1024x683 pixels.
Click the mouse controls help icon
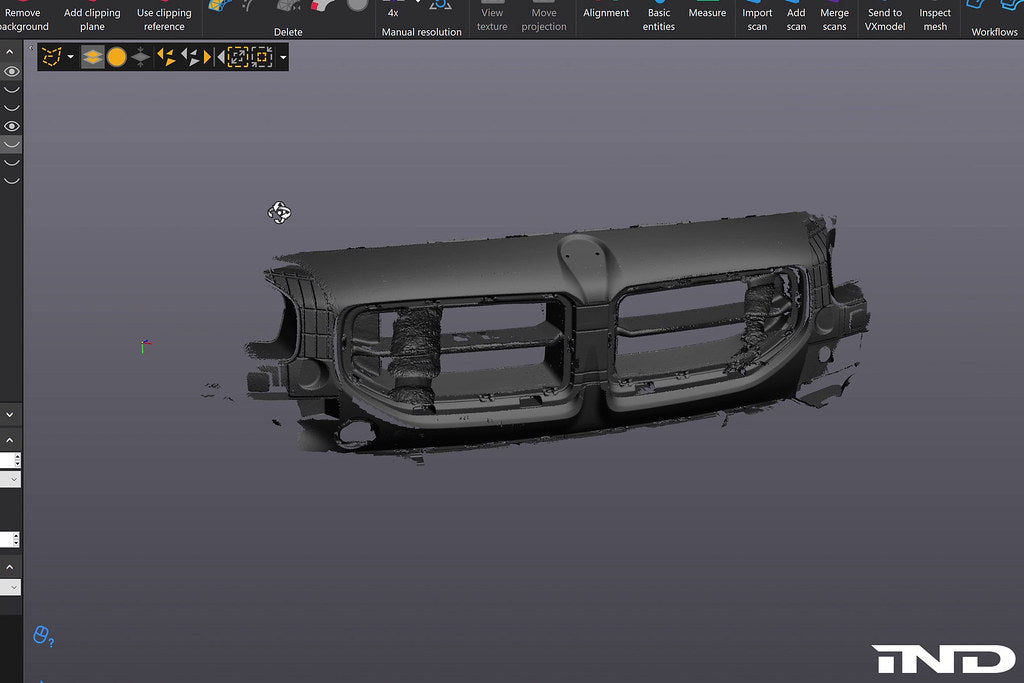point(43,636)
